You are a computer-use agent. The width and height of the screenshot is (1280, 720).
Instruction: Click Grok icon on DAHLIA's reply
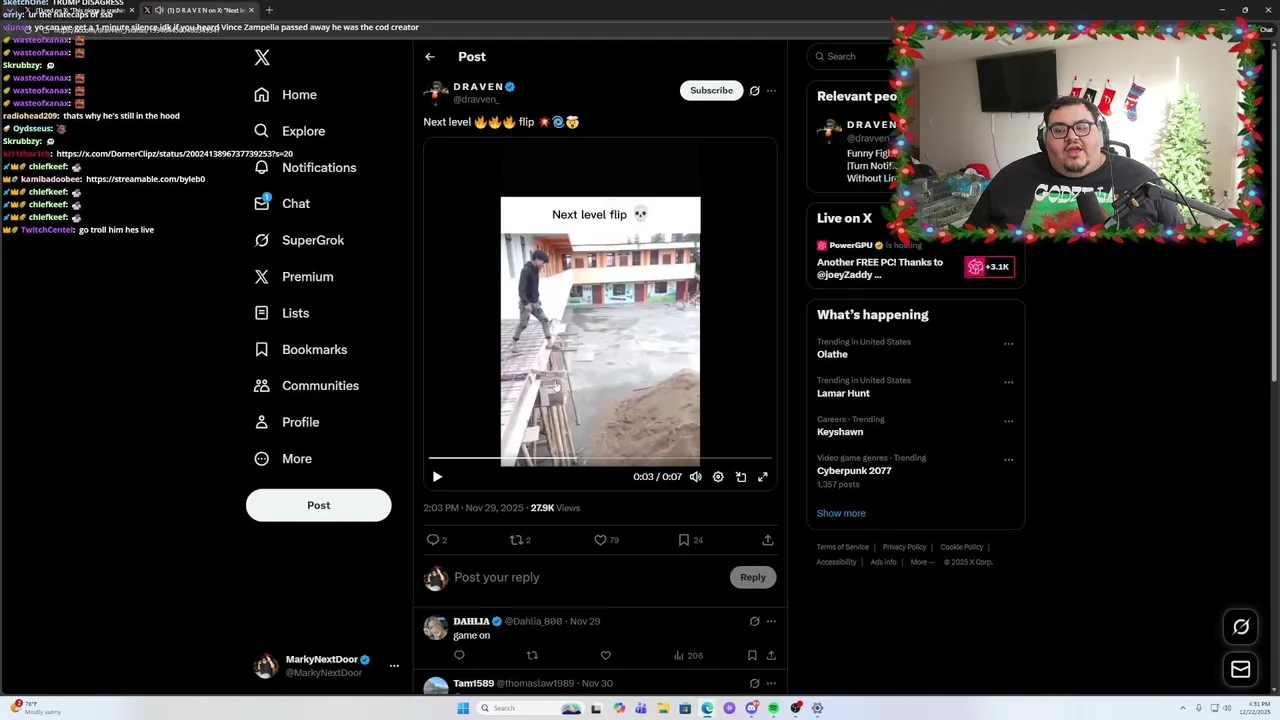[x=755, y=621]
